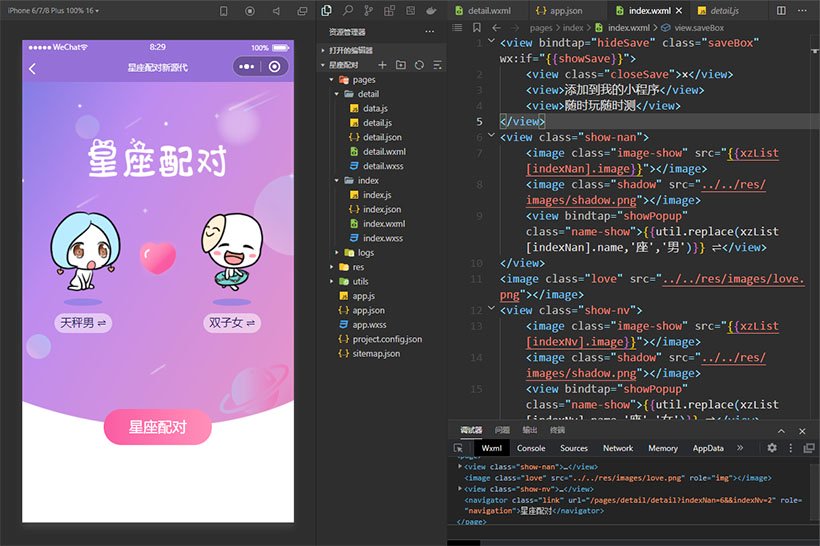Open index.wxss in the file tree

click(x=383, y=238)
